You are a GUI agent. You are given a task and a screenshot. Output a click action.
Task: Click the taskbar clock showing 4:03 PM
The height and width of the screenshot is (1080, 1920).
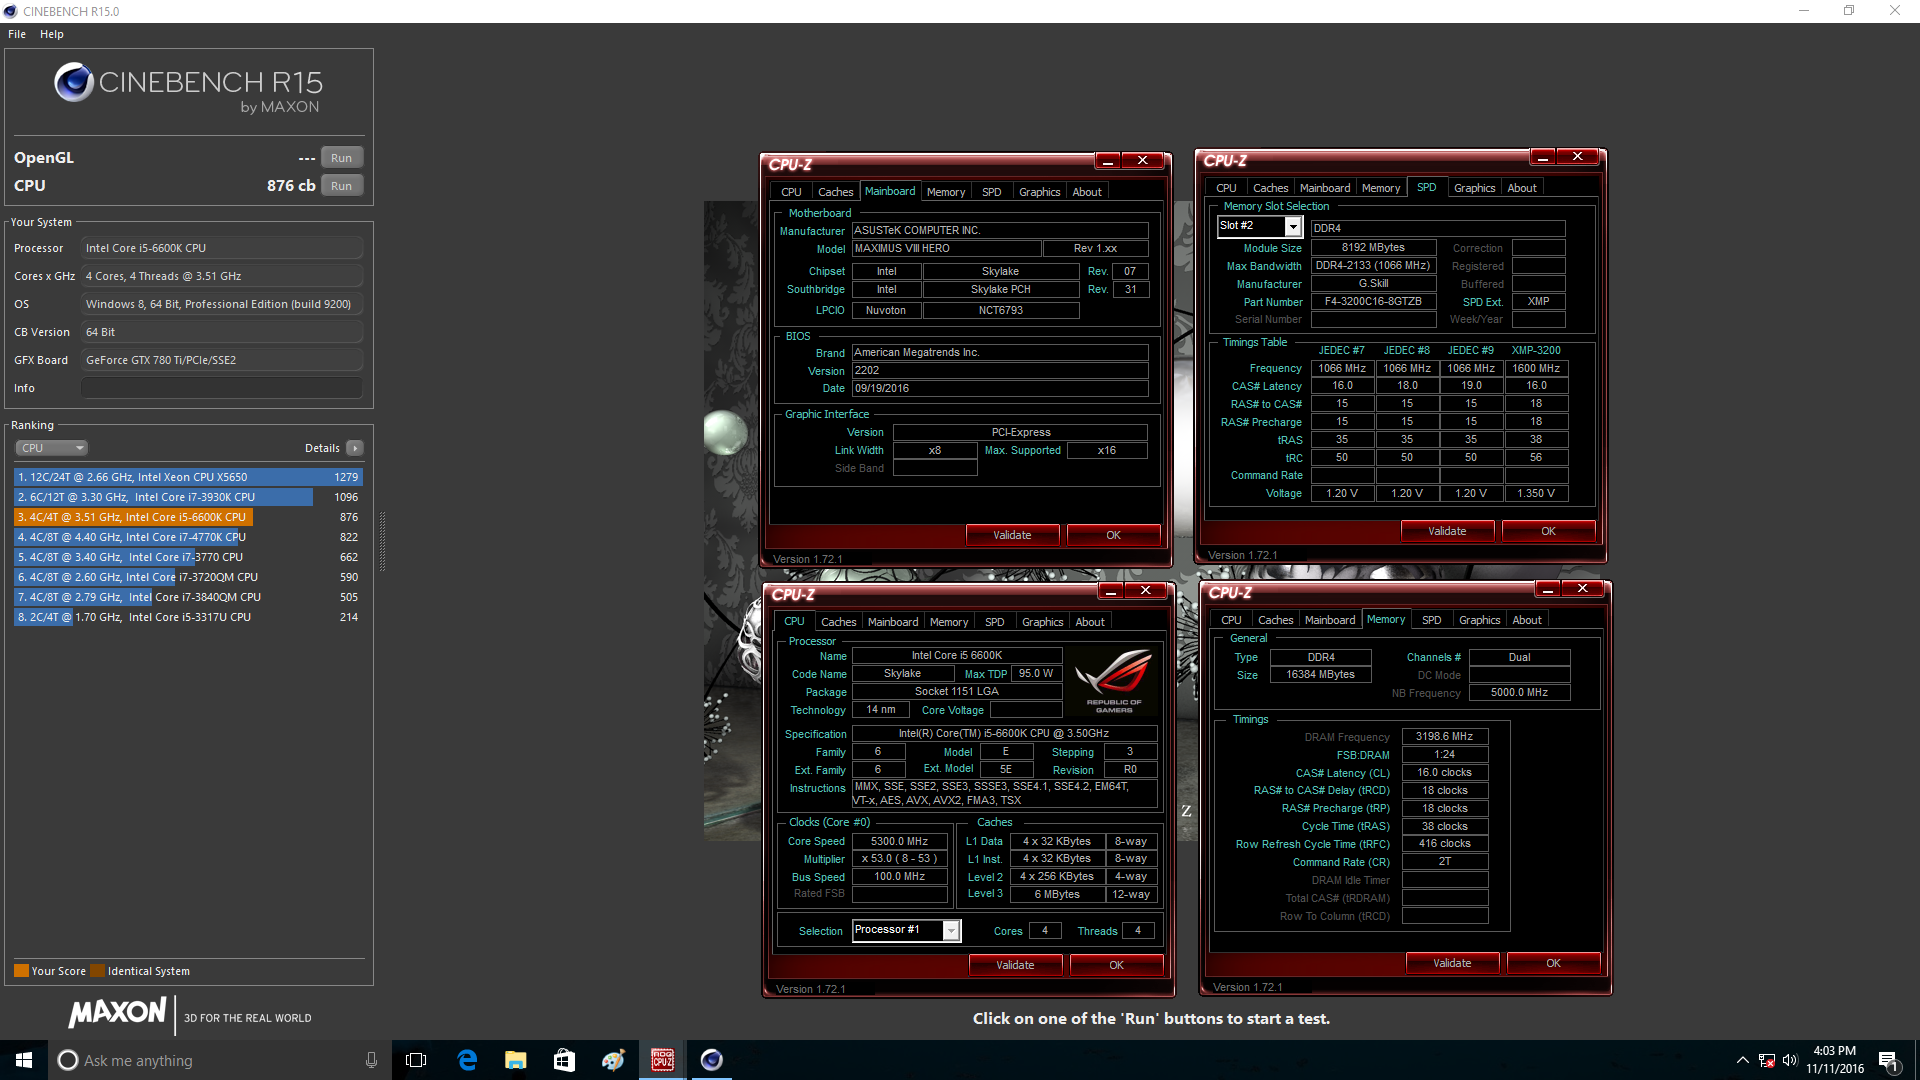click(x=1834, y=1060)
